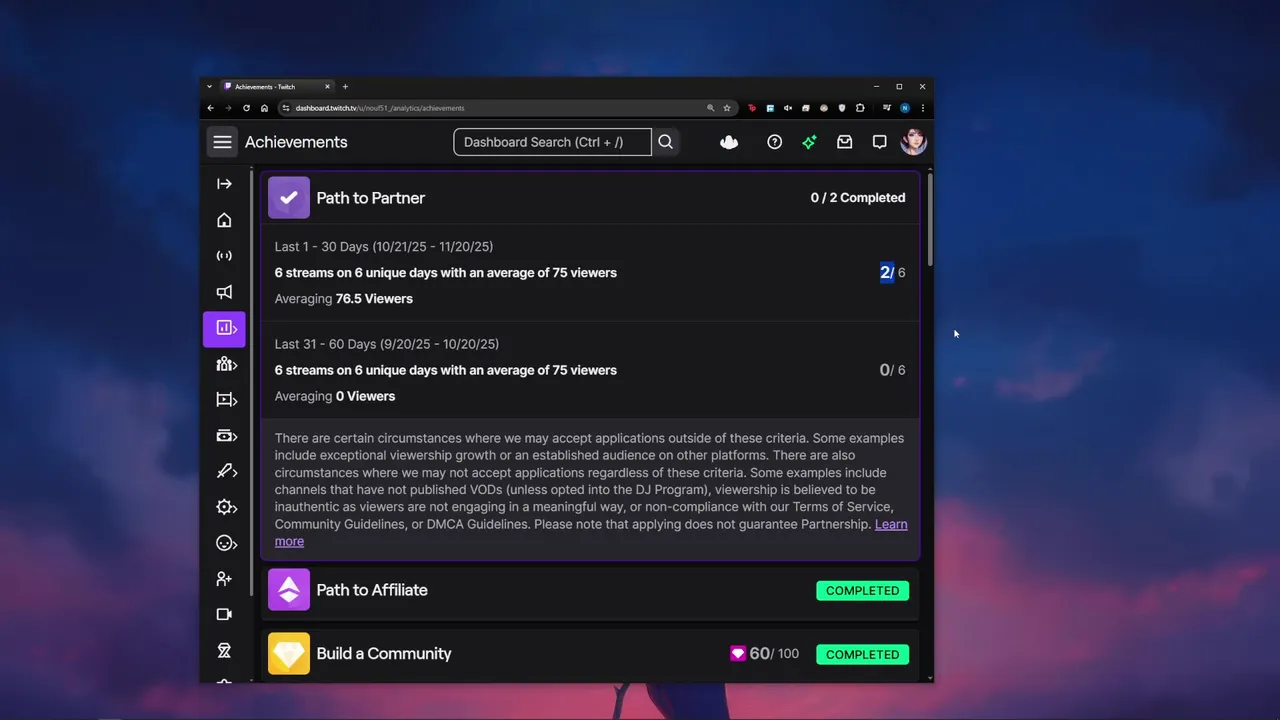
Task: Open the Help question mark icon
Action: 774,142
